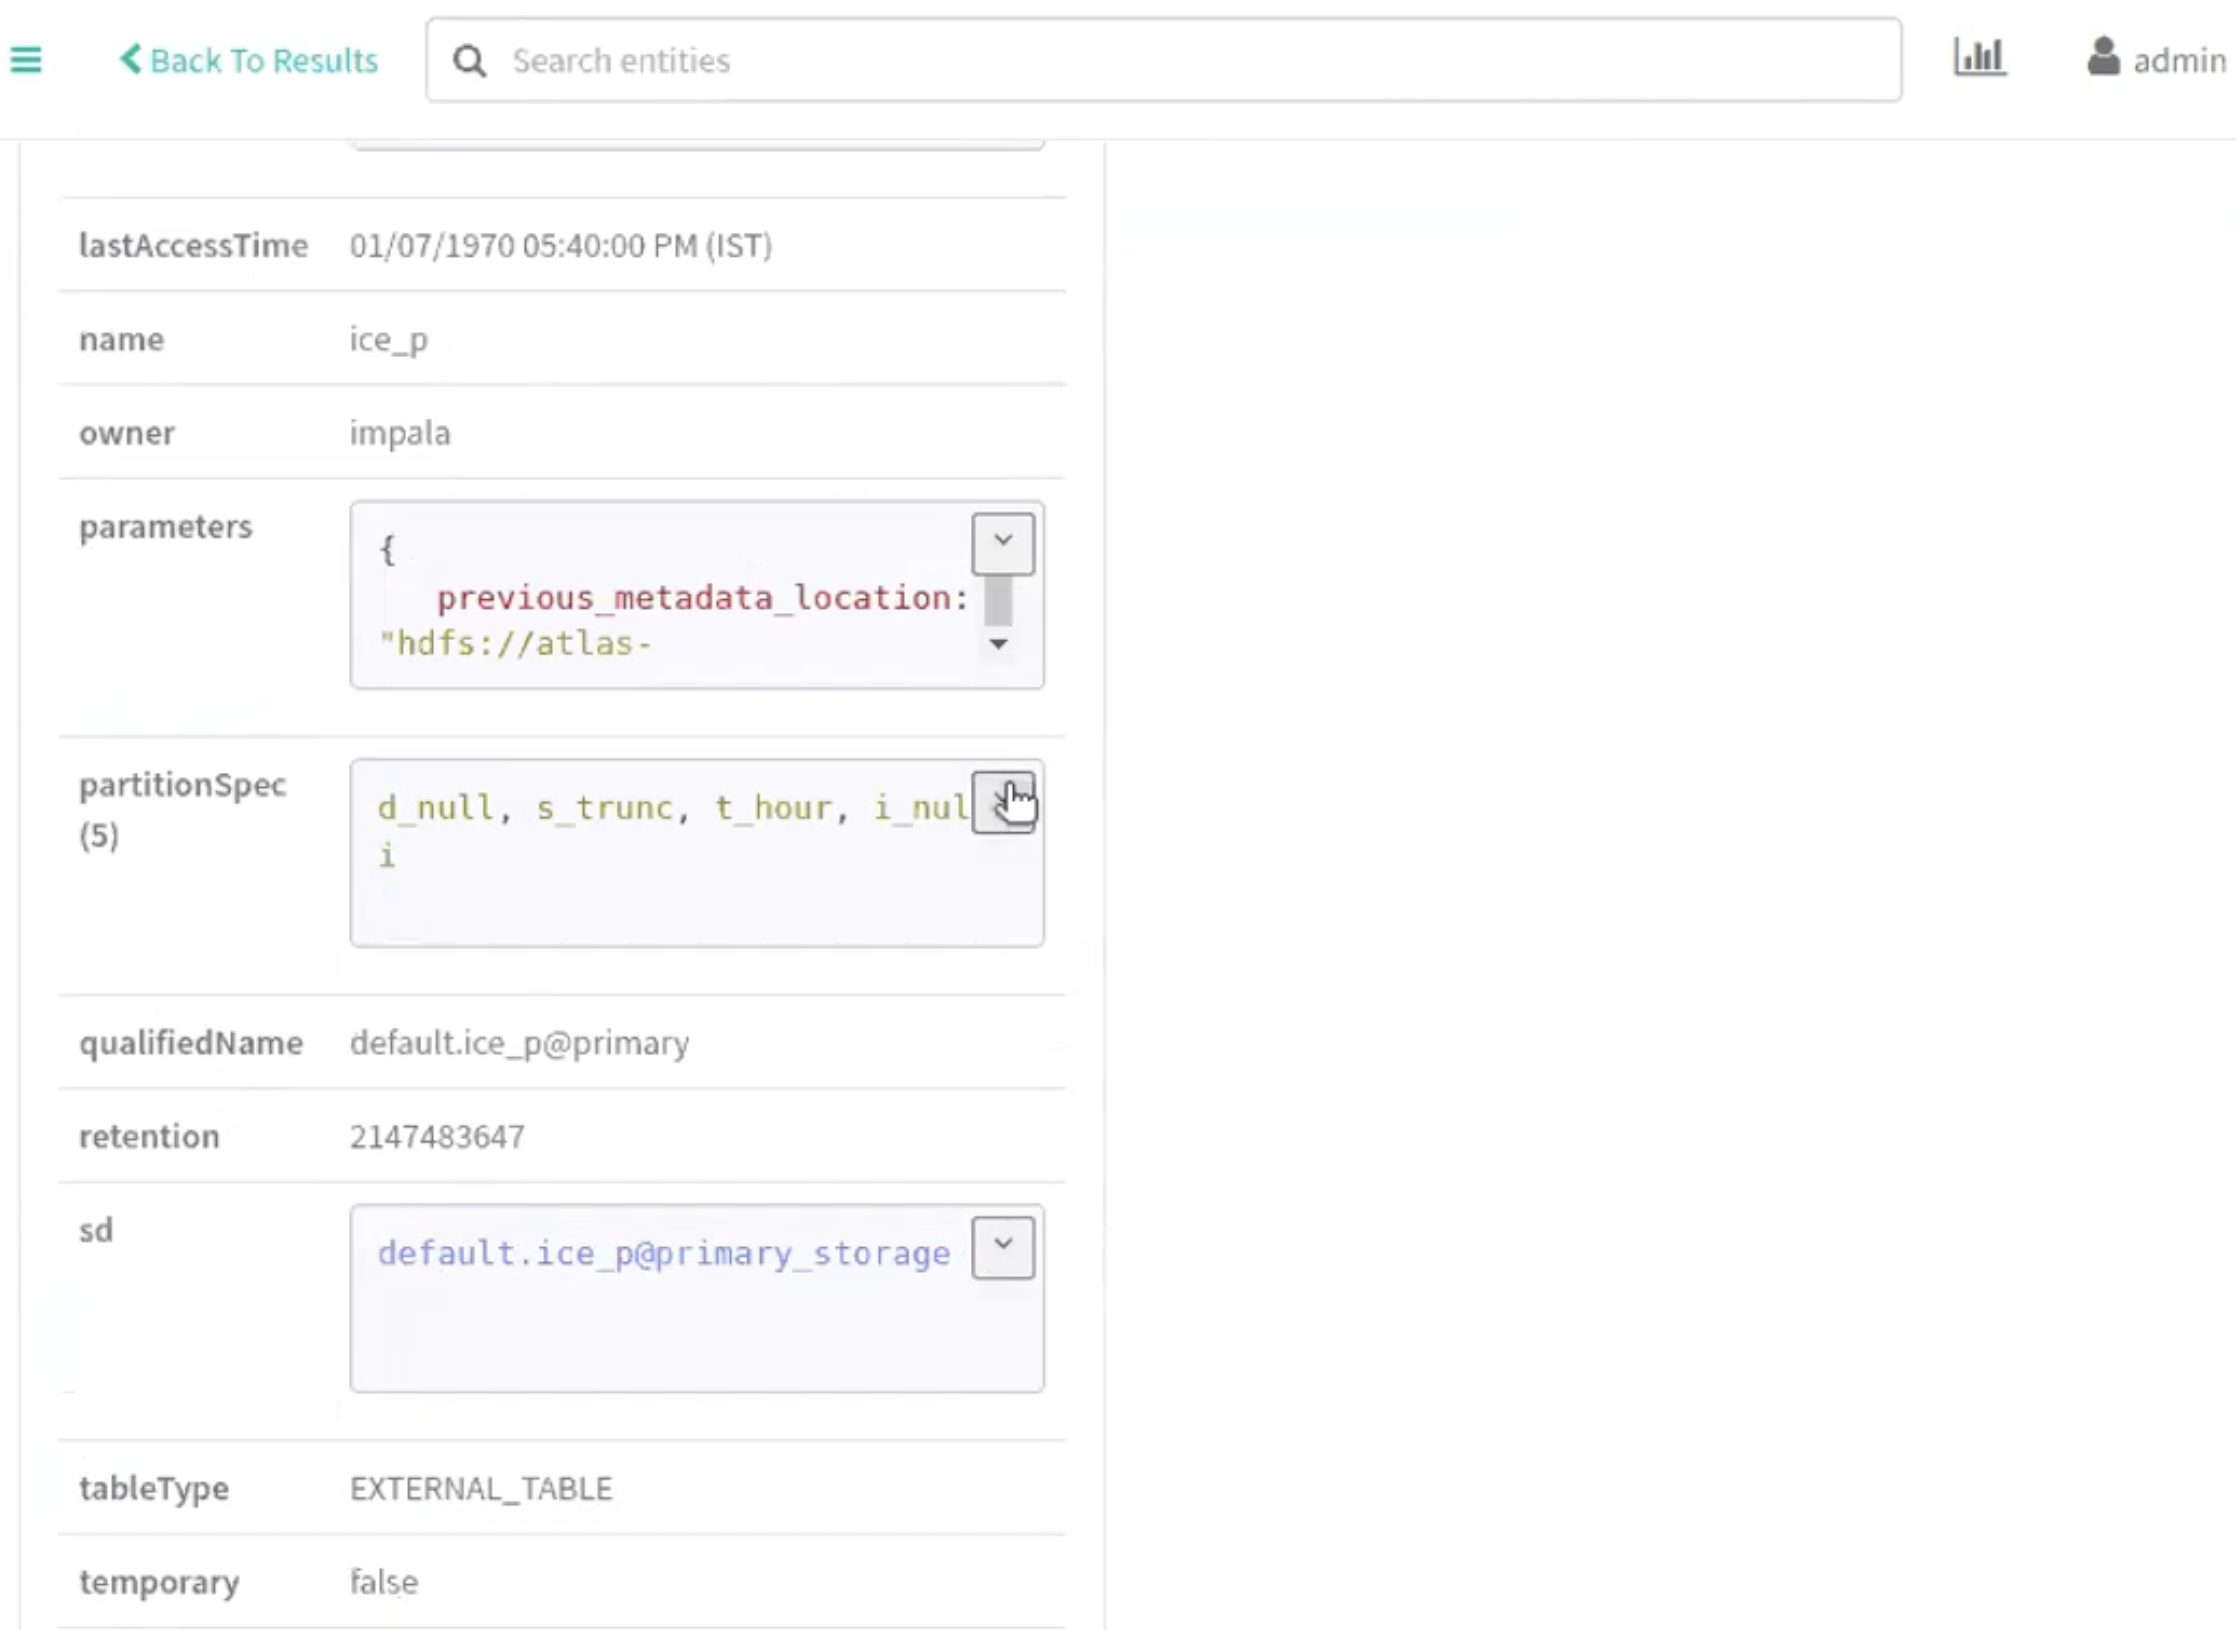Screen dimensions: 2236x1630
Task: Click the Back To Results link
Action: point(249,60)
